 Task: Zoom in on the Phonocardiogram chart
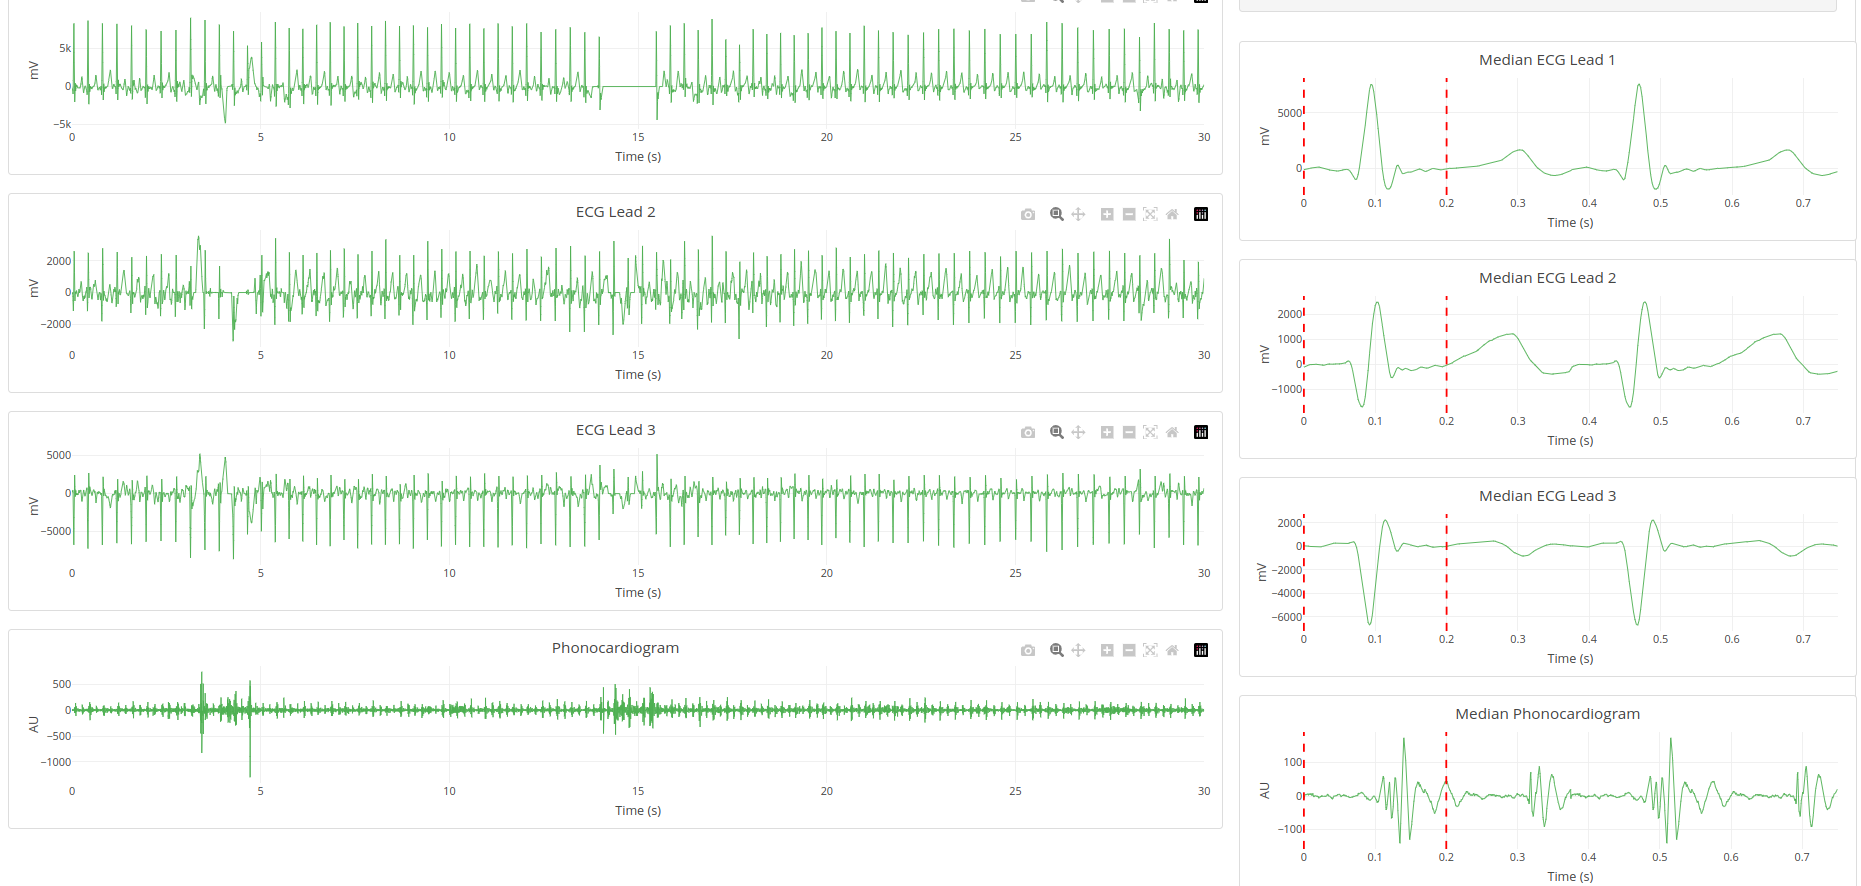(1107, 650)
